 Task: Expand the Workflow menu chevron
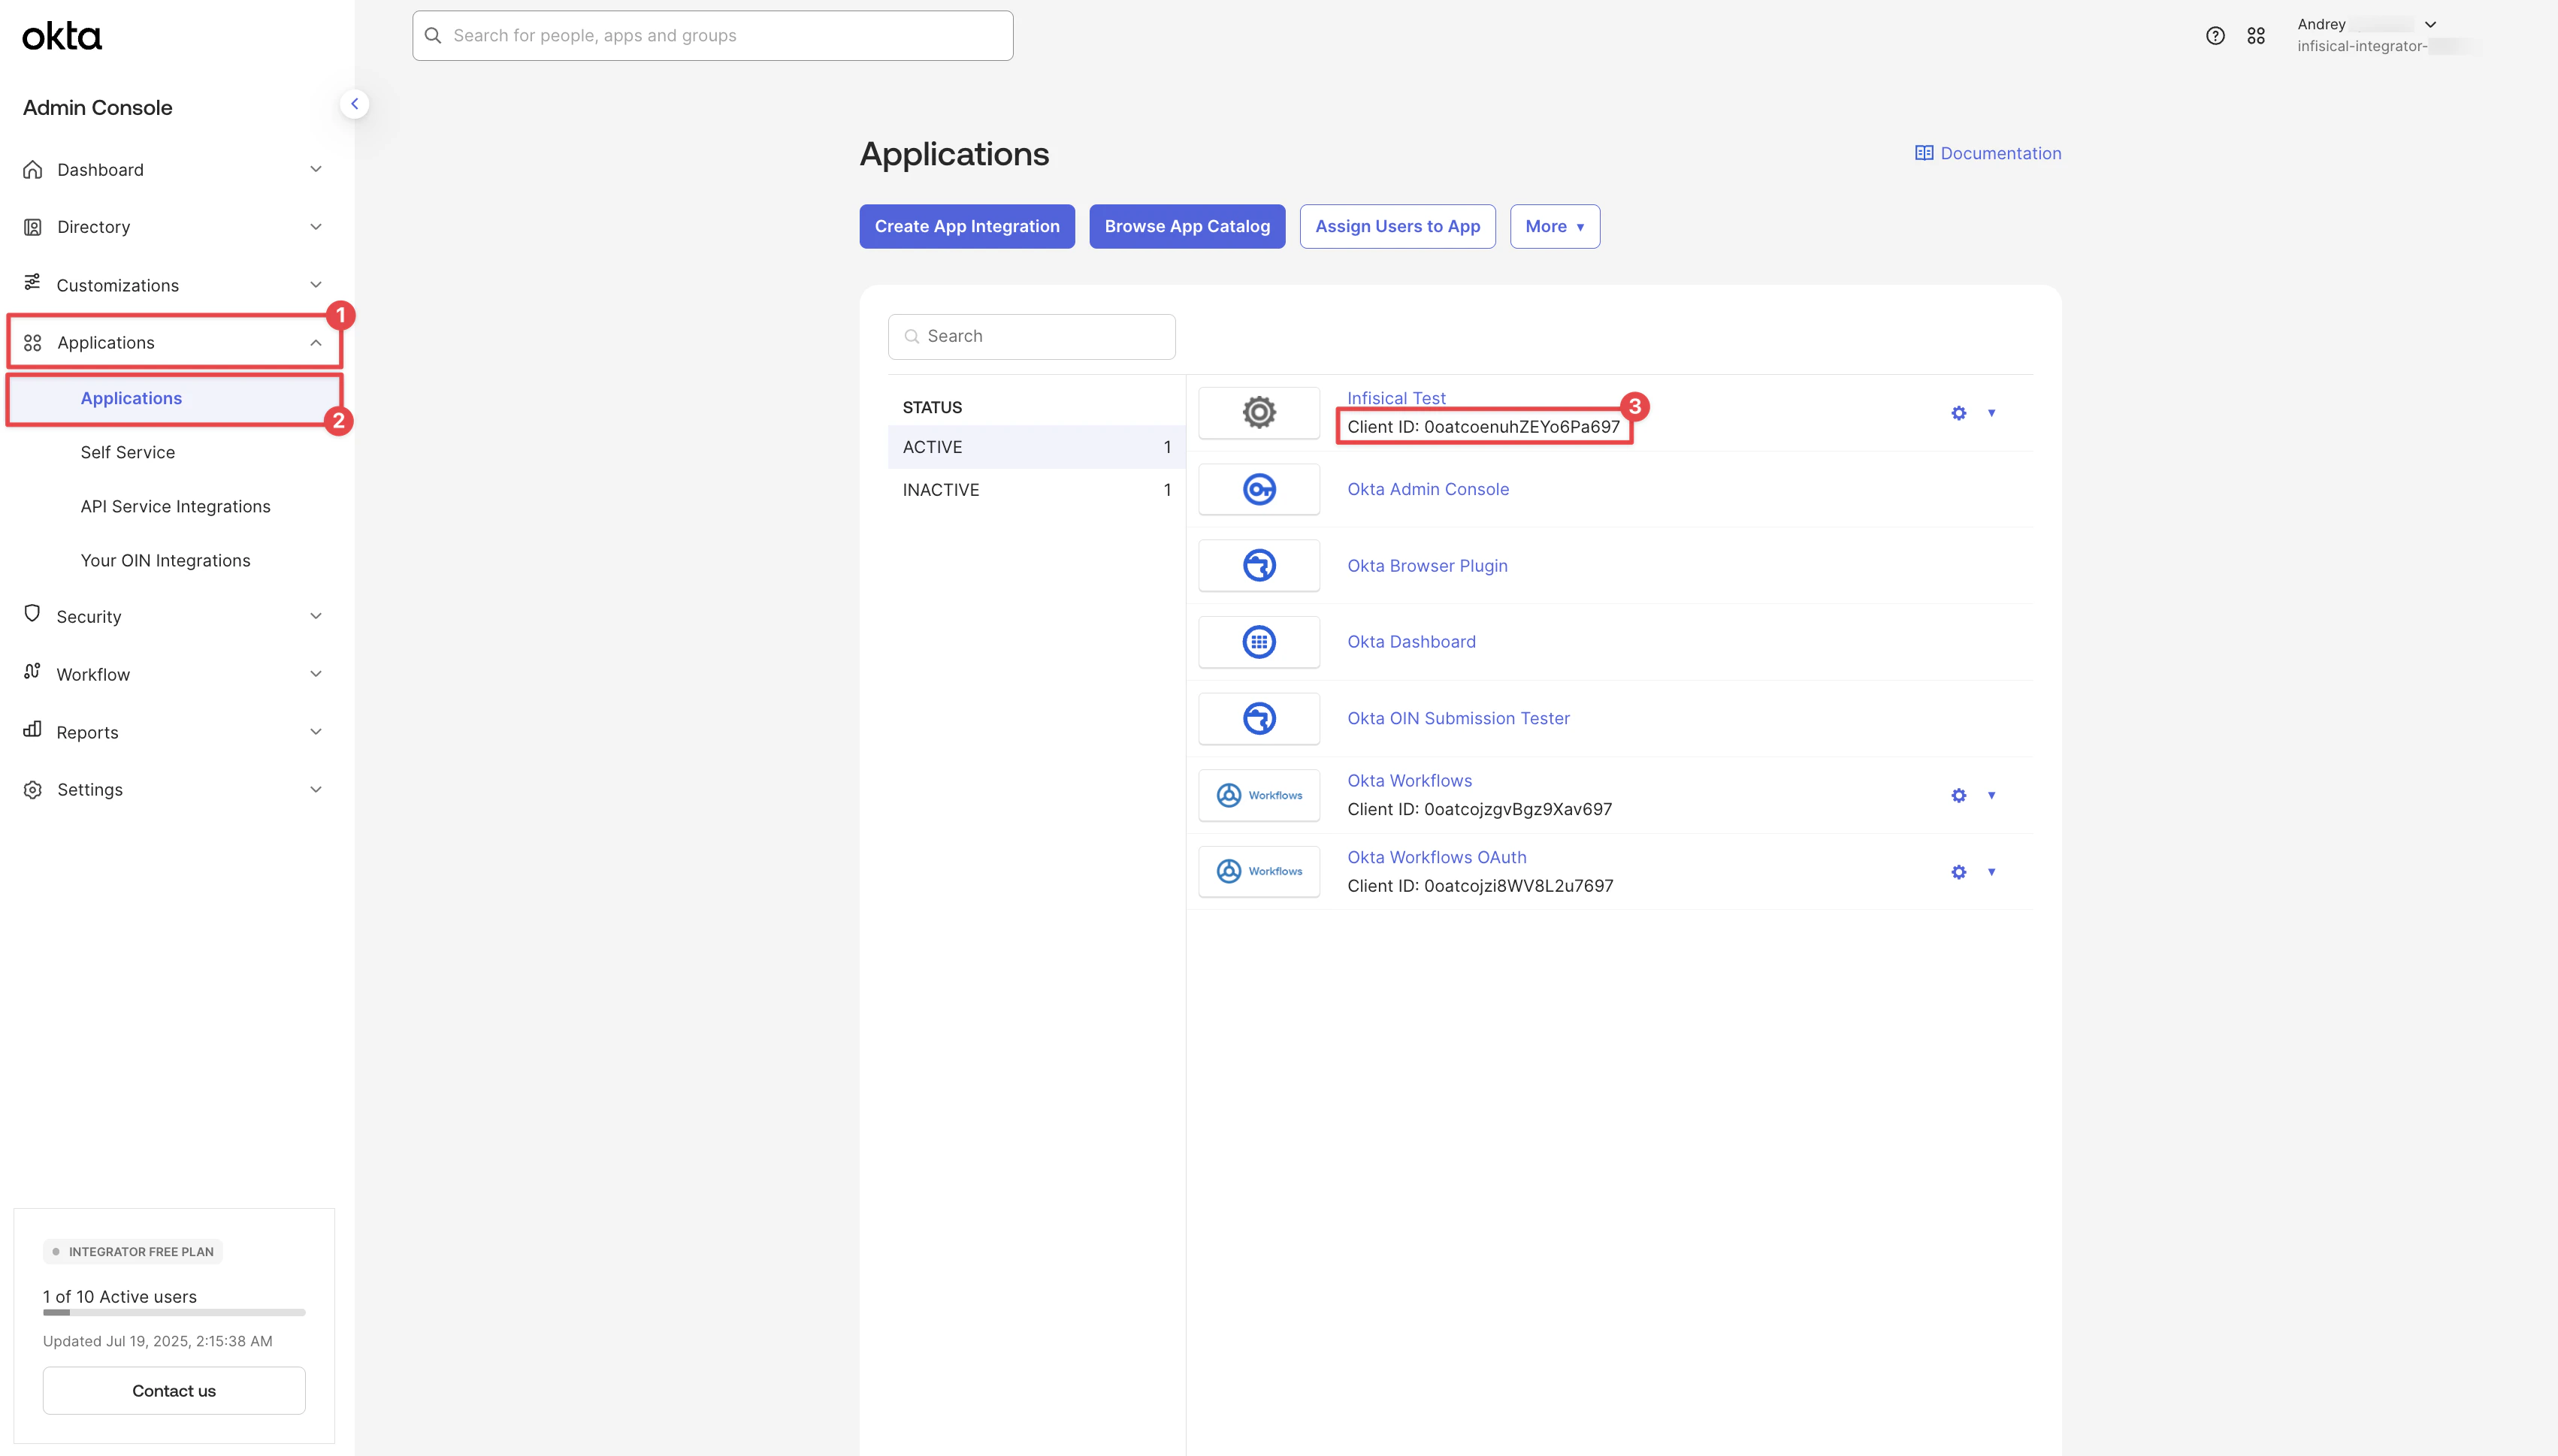pos(316,674)
